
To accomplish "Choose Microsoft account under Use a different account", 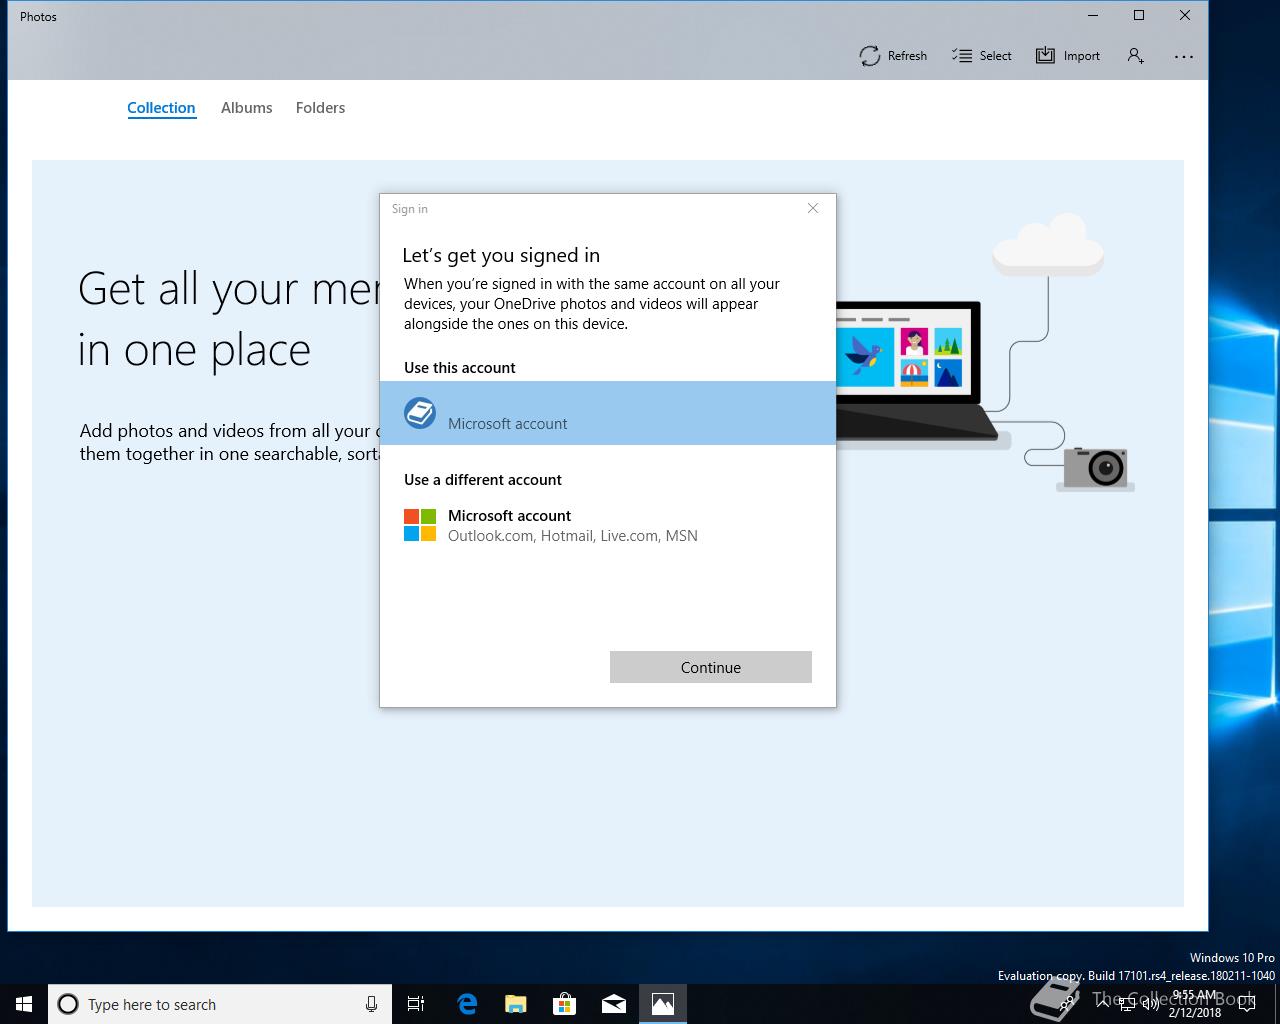I will [608, 525].
